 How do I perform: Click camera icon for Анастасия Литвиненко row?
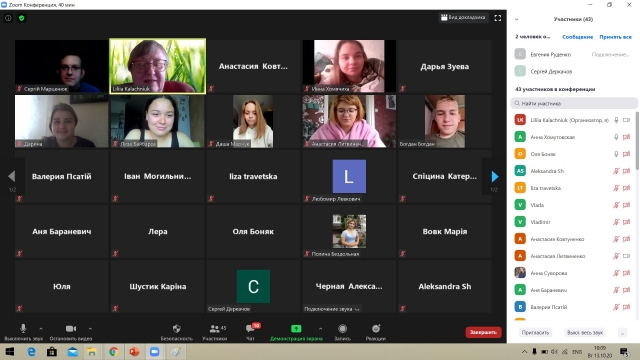(626, 256)
